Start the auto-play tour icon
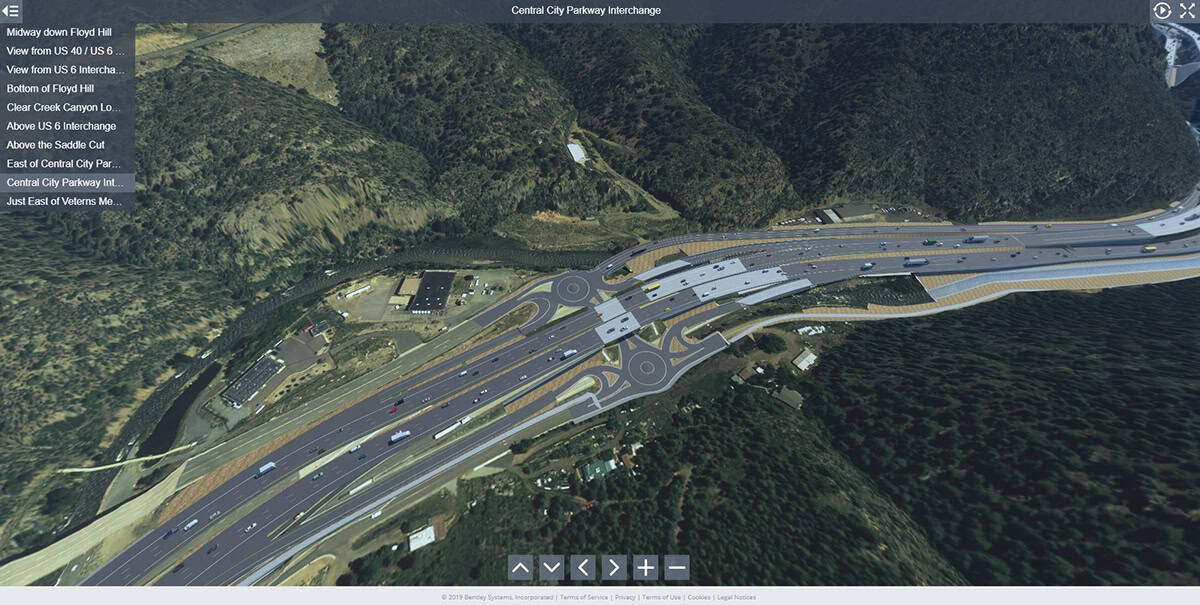 [1162, 11]
